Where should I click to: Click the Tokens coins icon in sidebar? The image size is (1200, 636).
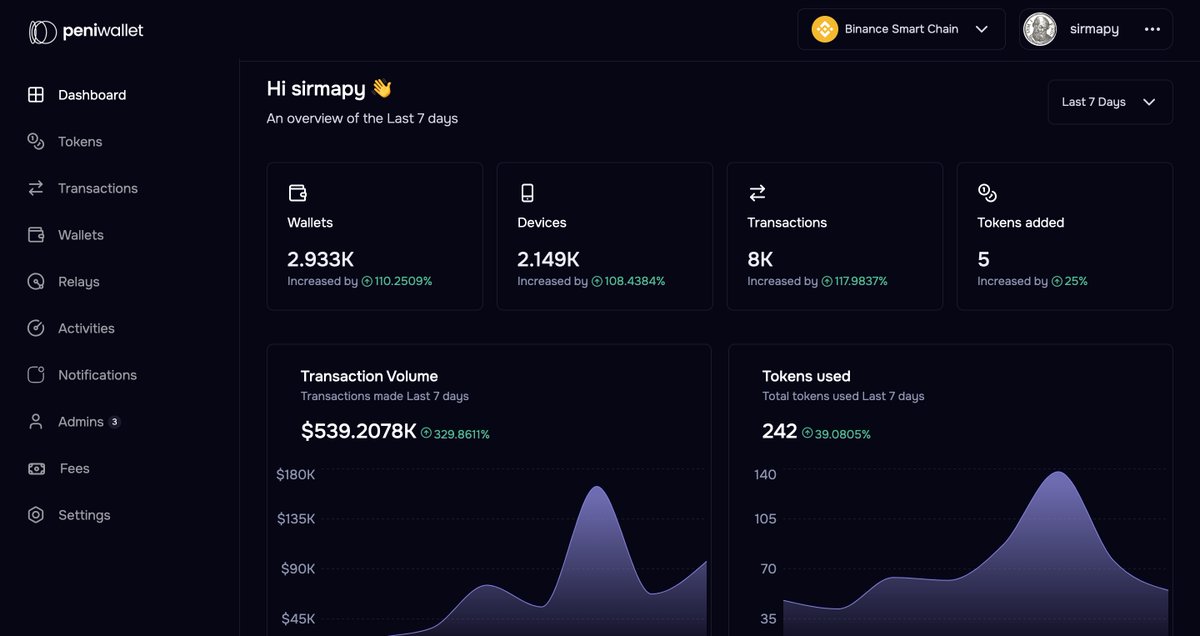36,142
